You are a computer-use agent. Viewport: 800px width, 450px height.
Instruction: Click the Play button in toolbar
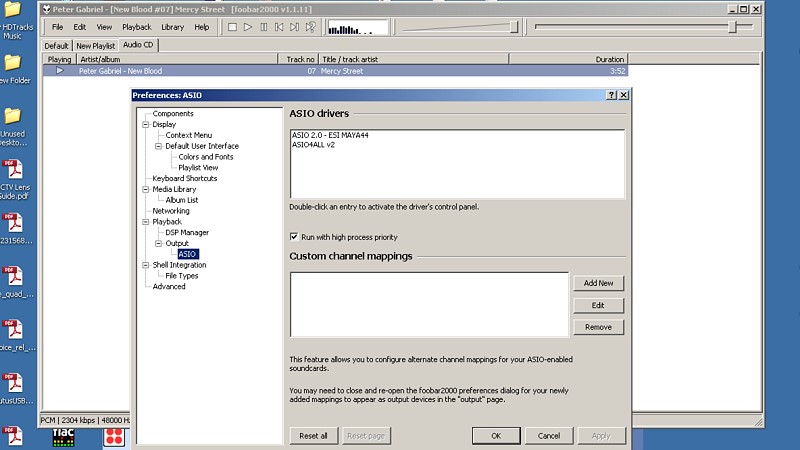point(248,27)
